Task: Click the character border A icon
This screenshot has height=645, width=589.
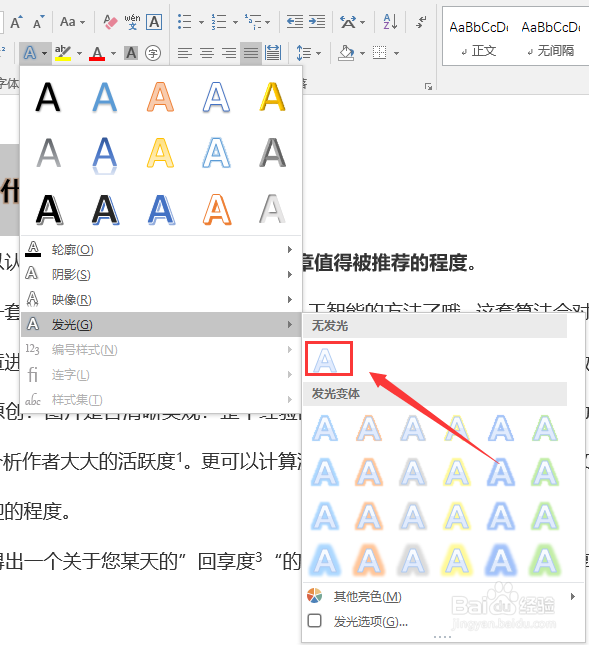Action: pos(154,22)
